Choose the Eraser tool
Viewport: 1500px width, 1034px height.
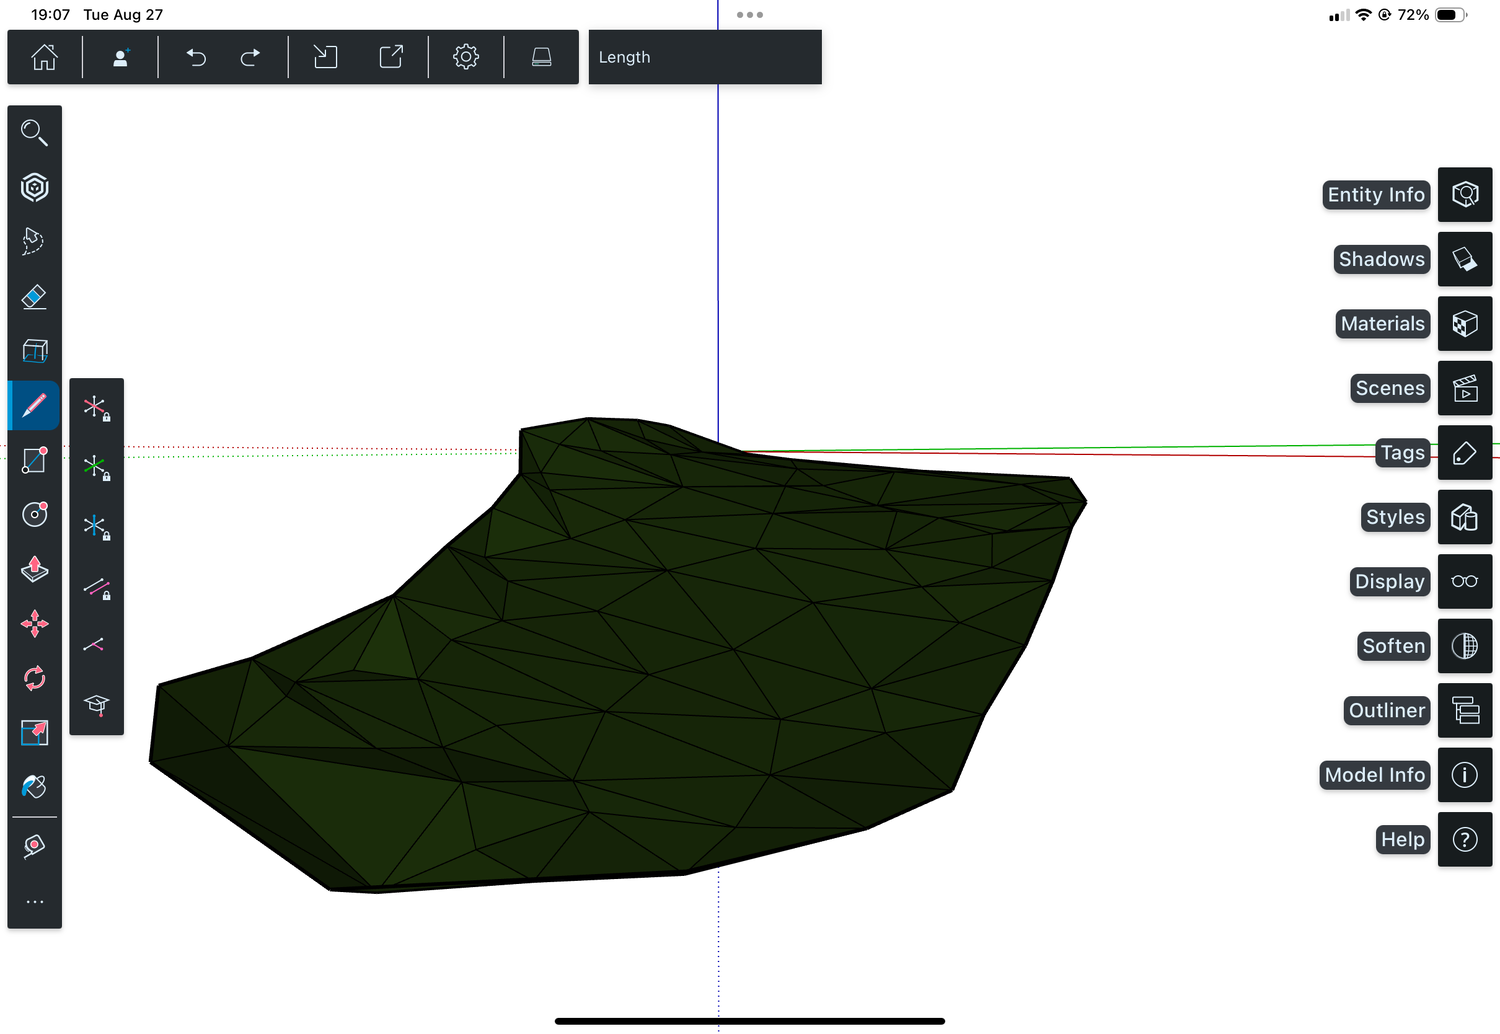(34, 296)
